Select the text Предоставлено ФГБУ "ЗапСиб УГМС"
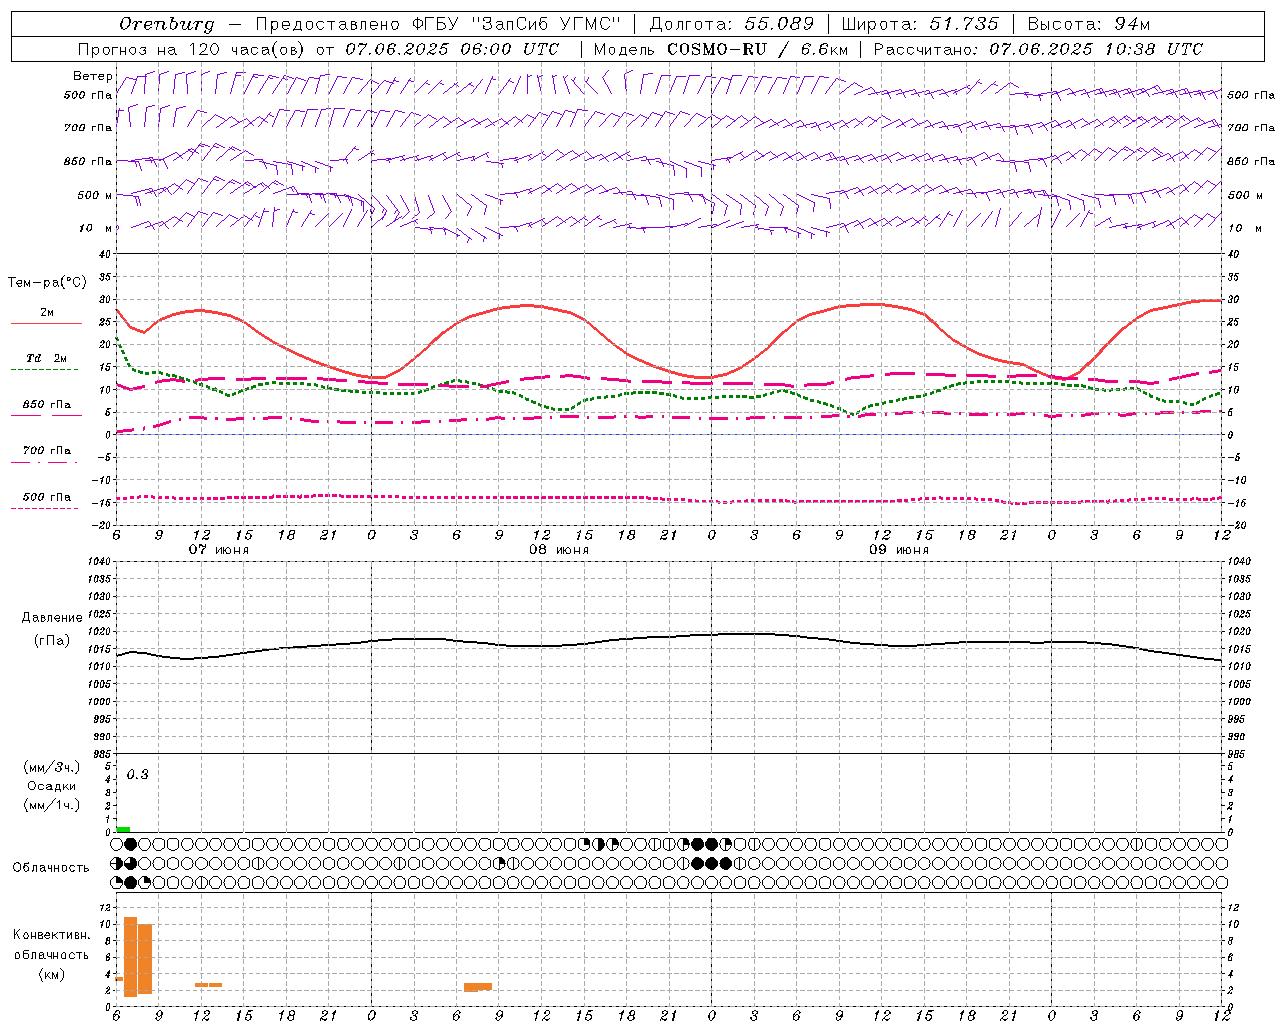The width and height of the screenshot is (1280, 1024). pyautogui.click(x=439, y=24)
